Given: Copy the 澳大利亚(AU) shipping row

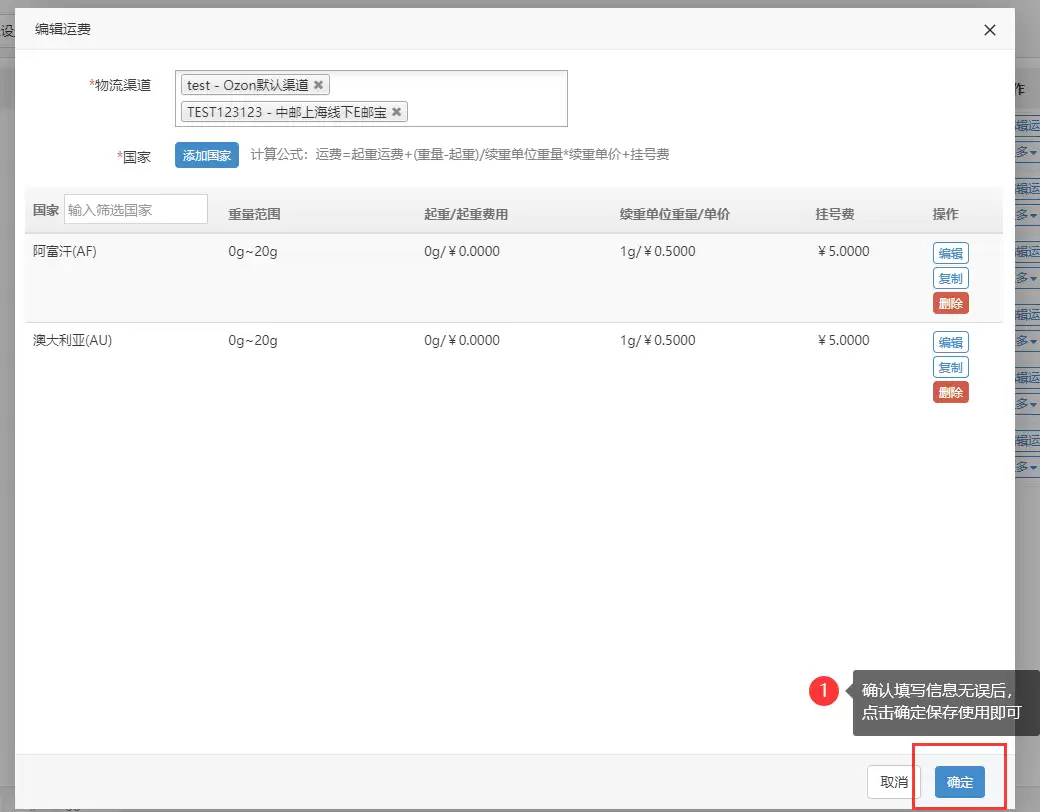Looking at the screenshot, I should click(950, 368).
